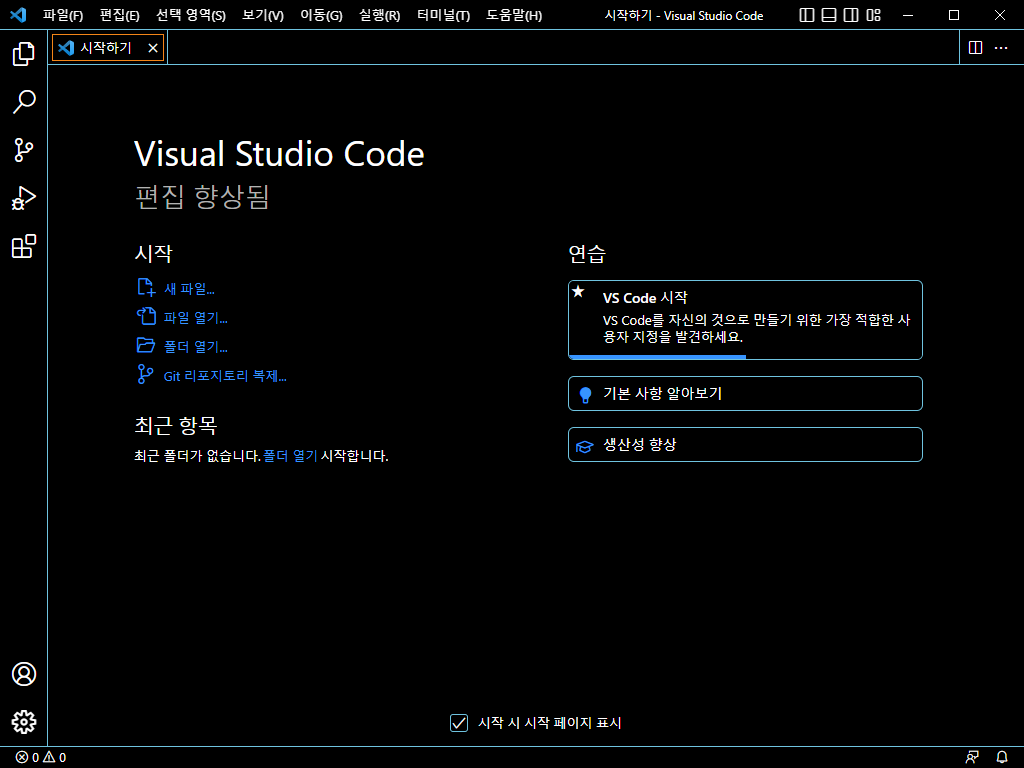Click errors and warnings status bar indicator
Screen dimensions: 1024x768
click(40, 758)
